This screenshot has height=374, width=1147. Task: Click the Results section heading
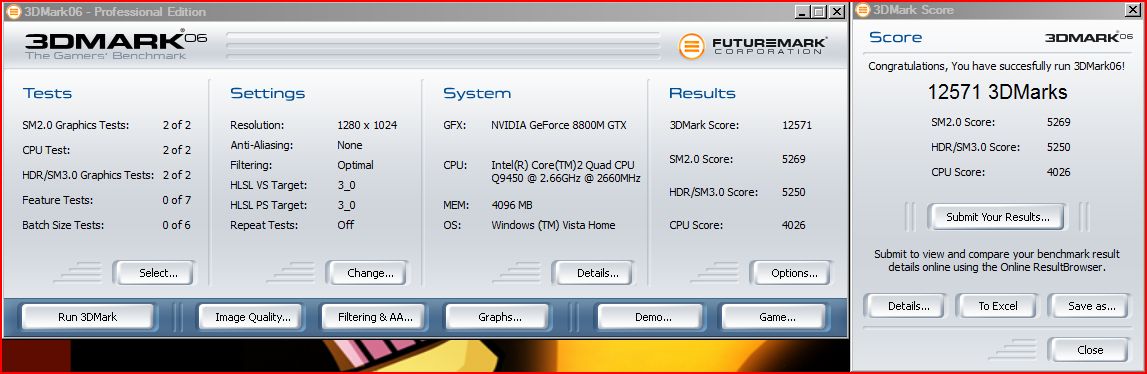[702, 93]
